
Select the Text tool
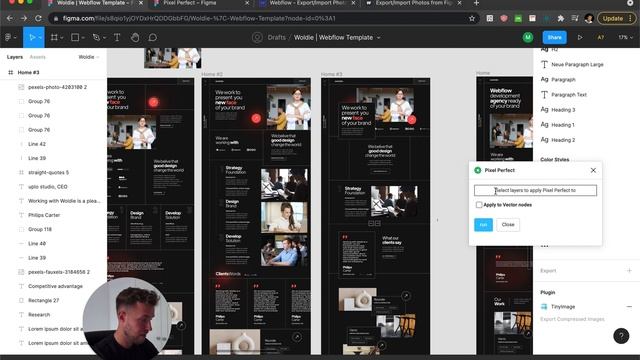[x=117, y=38]
